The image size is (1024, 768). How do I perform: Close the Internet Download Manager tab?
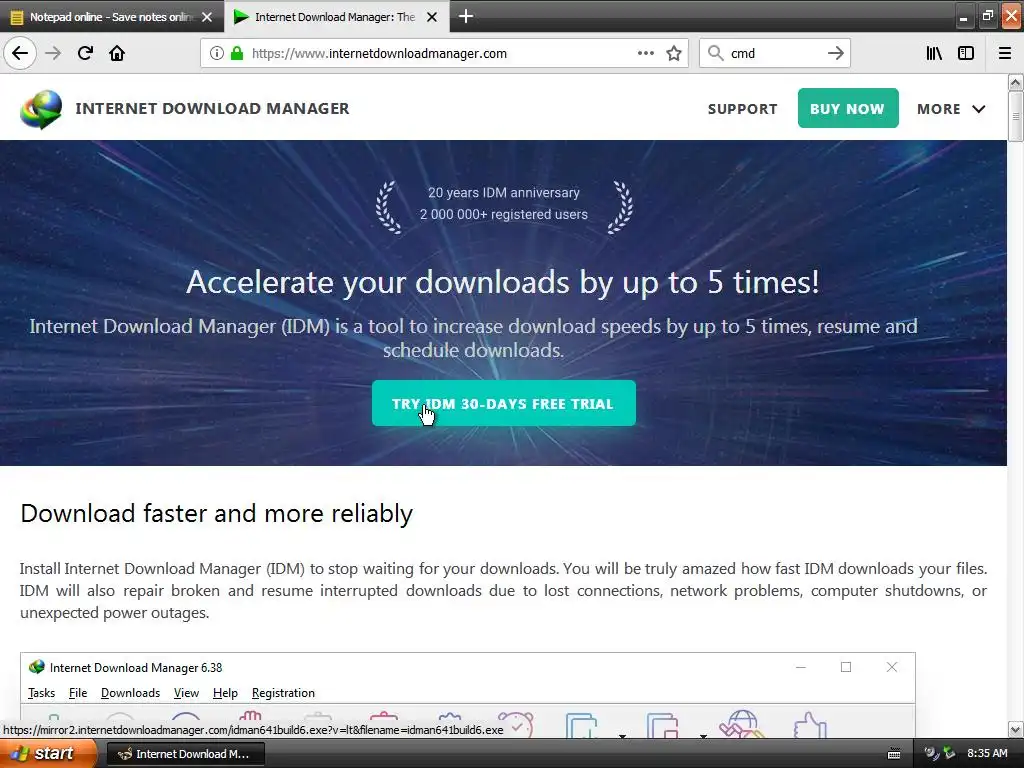click(432, 17)
